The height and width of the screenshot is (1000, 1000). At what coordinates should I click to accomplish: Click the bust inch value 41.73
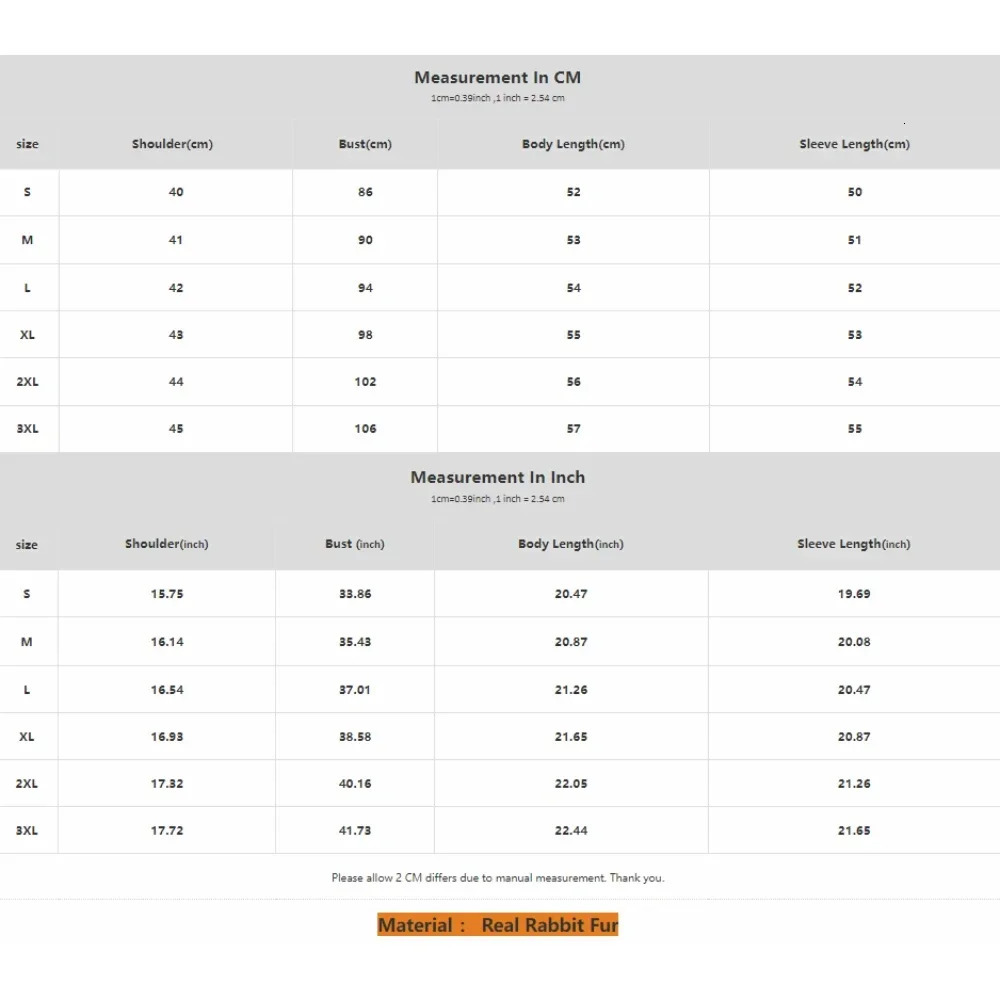[x=355, y=831]
